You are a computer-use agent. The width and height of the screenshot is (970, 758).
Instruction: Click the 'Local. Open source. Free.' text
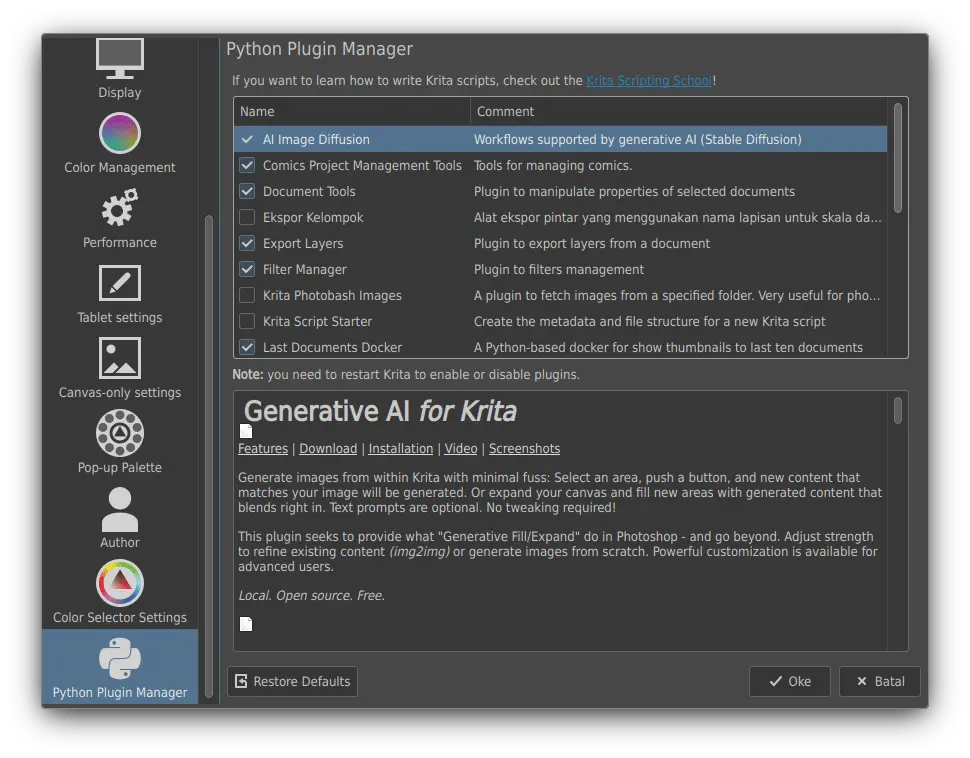click(311, 595)
